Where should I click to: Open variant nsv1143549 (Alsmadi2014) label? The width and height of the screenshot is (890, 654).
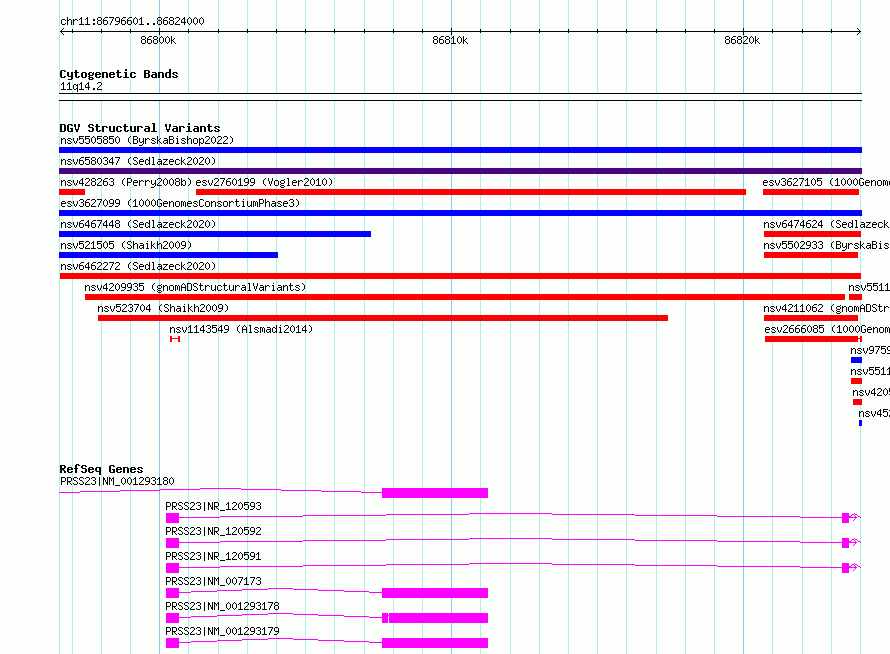[x=241, y=329]
